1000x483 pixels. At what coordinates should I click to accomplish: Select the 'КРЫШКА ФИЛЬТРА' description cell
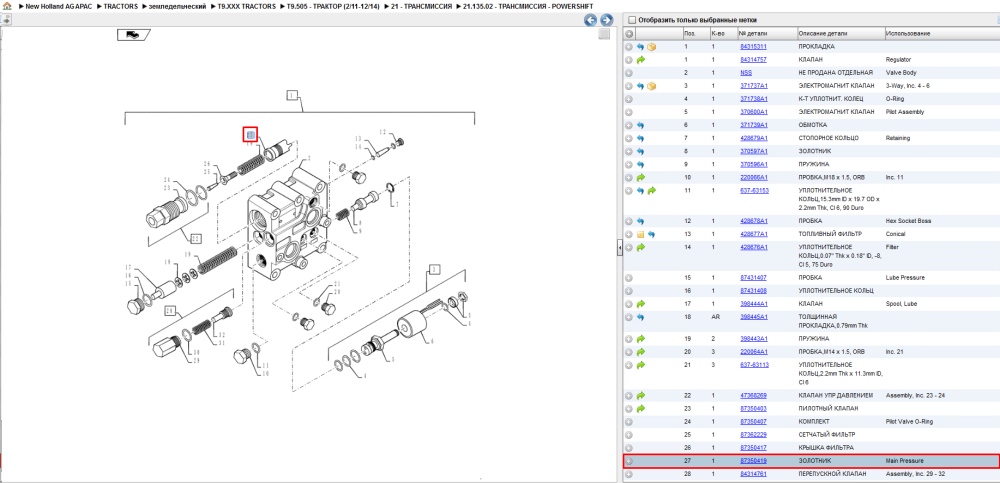[x=826, y=448]
